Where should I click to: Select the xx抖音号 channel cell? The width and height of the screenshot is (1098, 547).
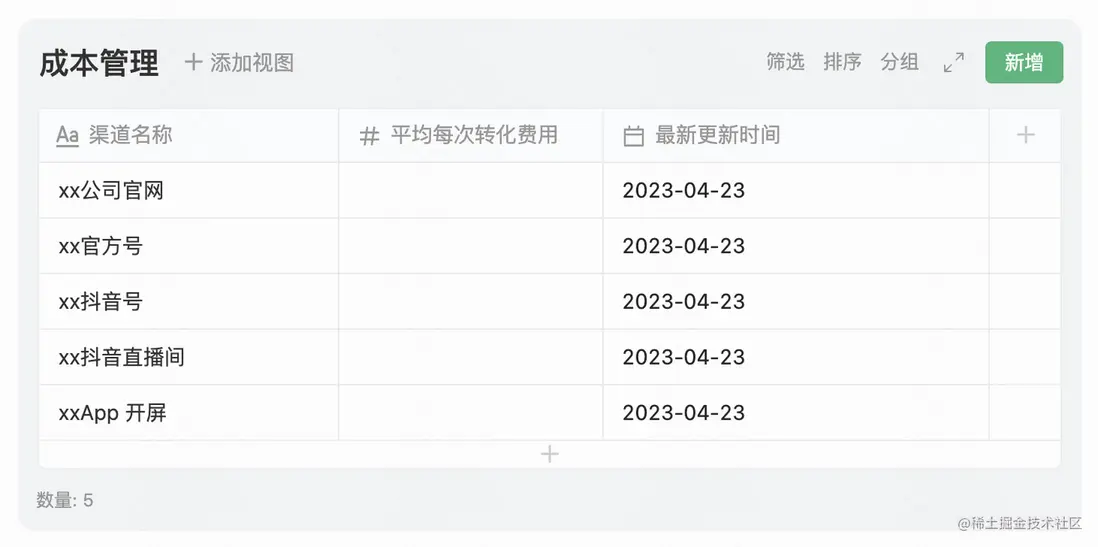pyautogui.click(x=101, y=301)
